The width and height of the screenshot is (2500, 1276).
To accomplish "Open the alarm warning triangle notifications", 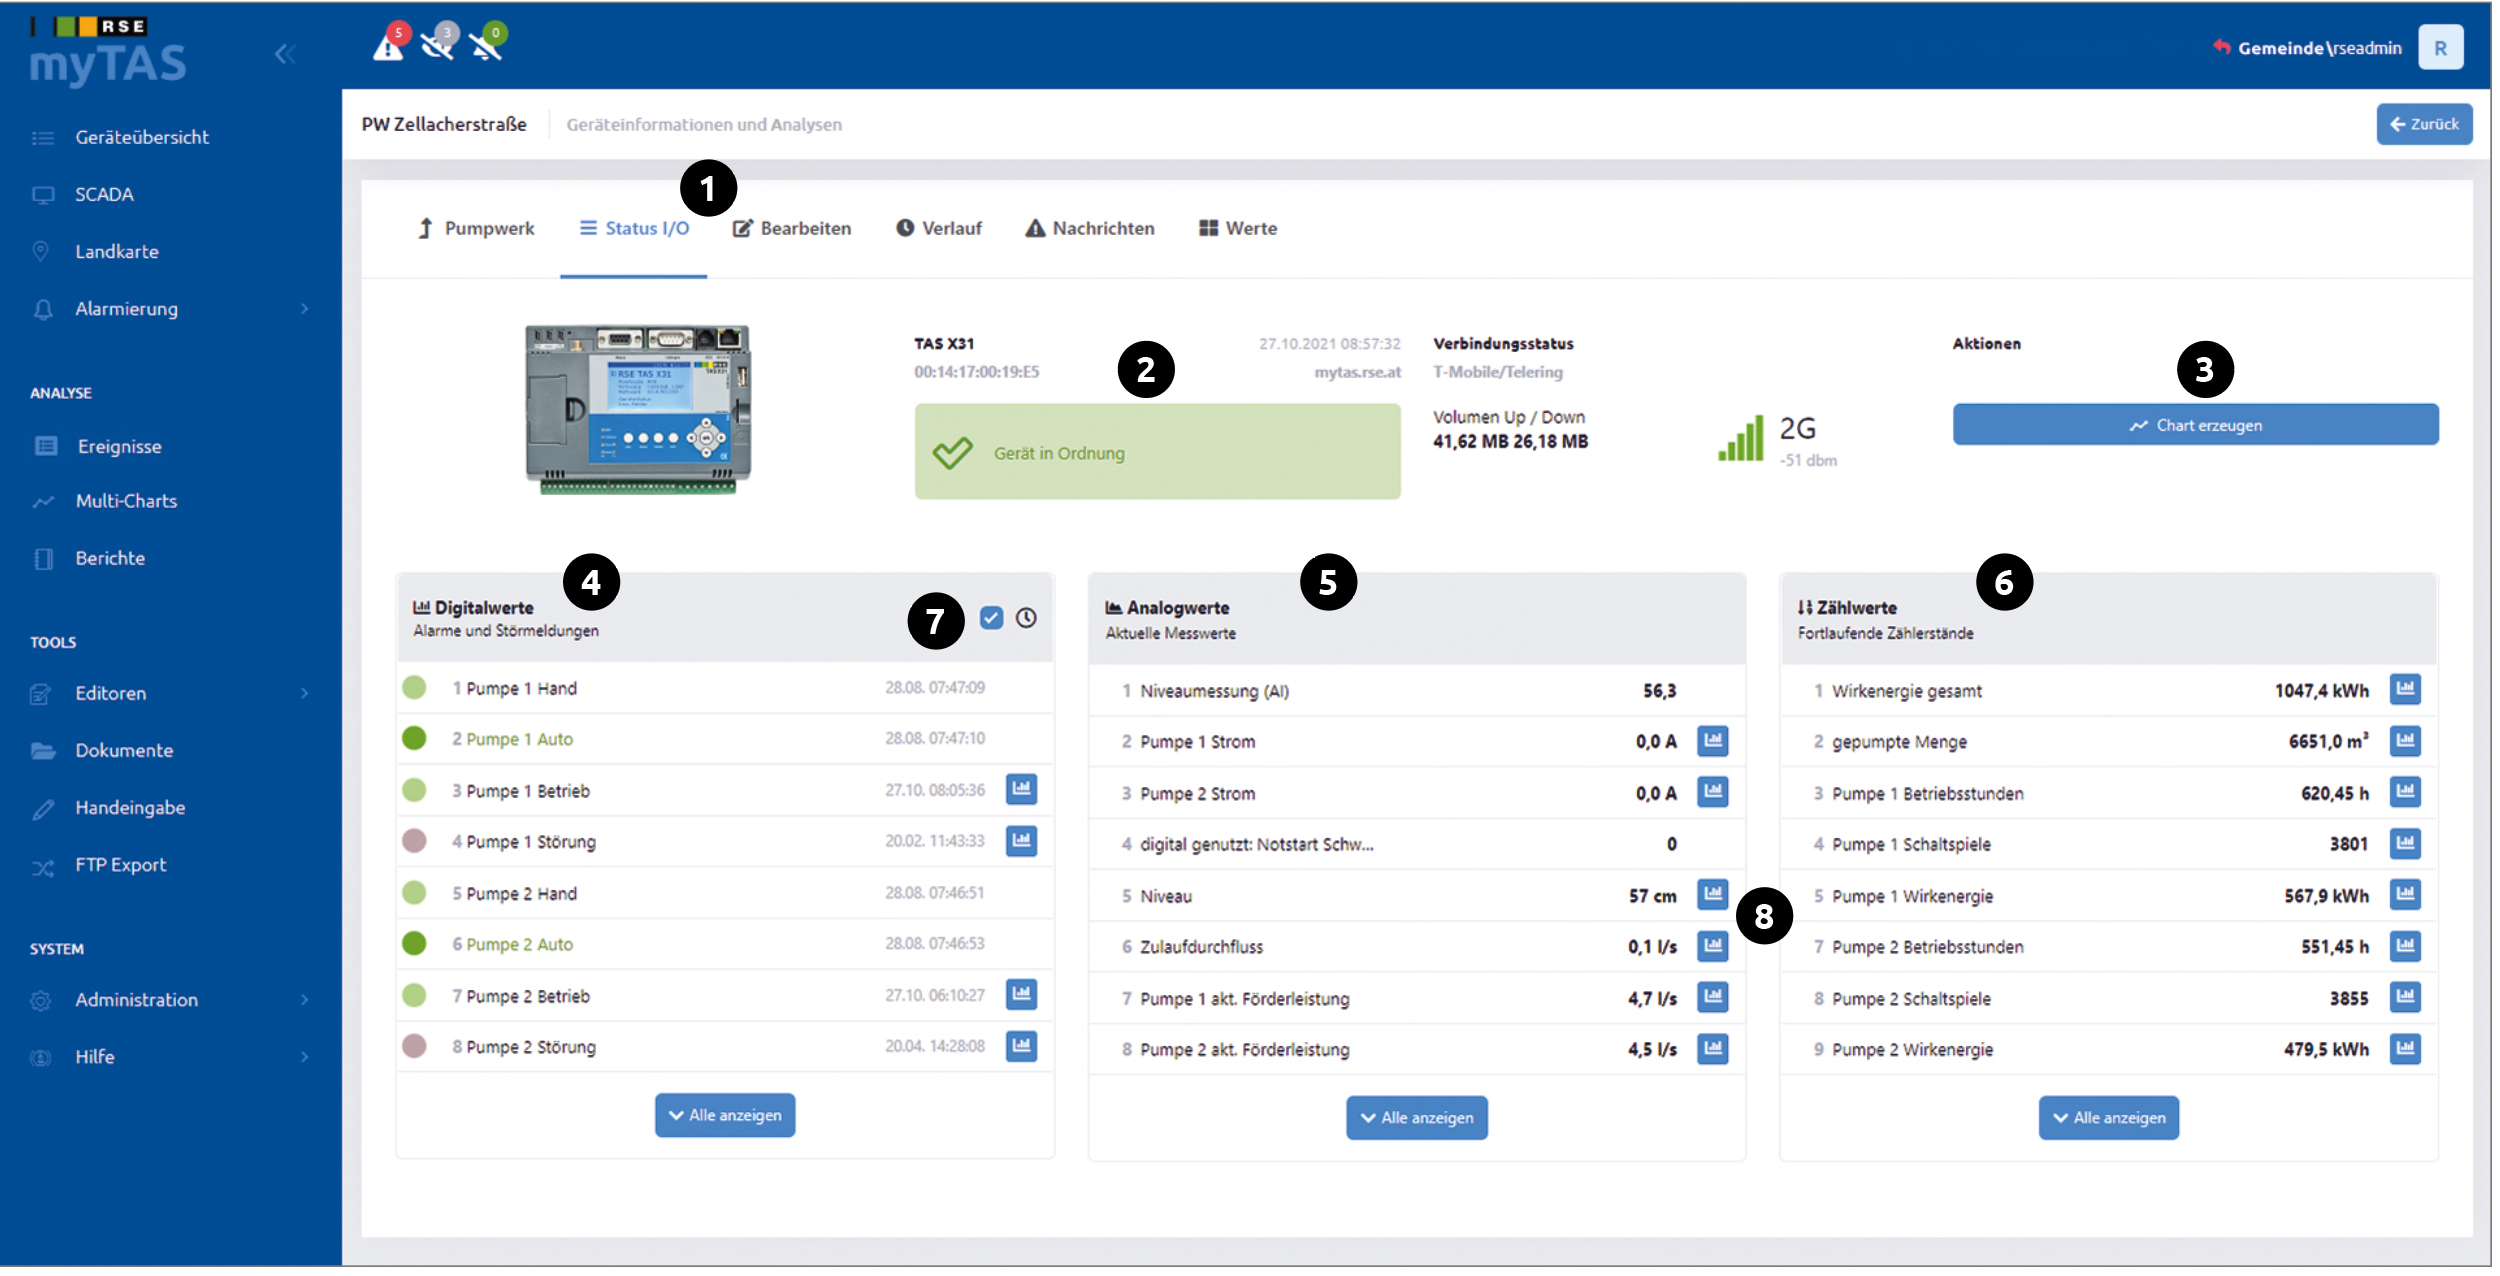I will 388,45.
